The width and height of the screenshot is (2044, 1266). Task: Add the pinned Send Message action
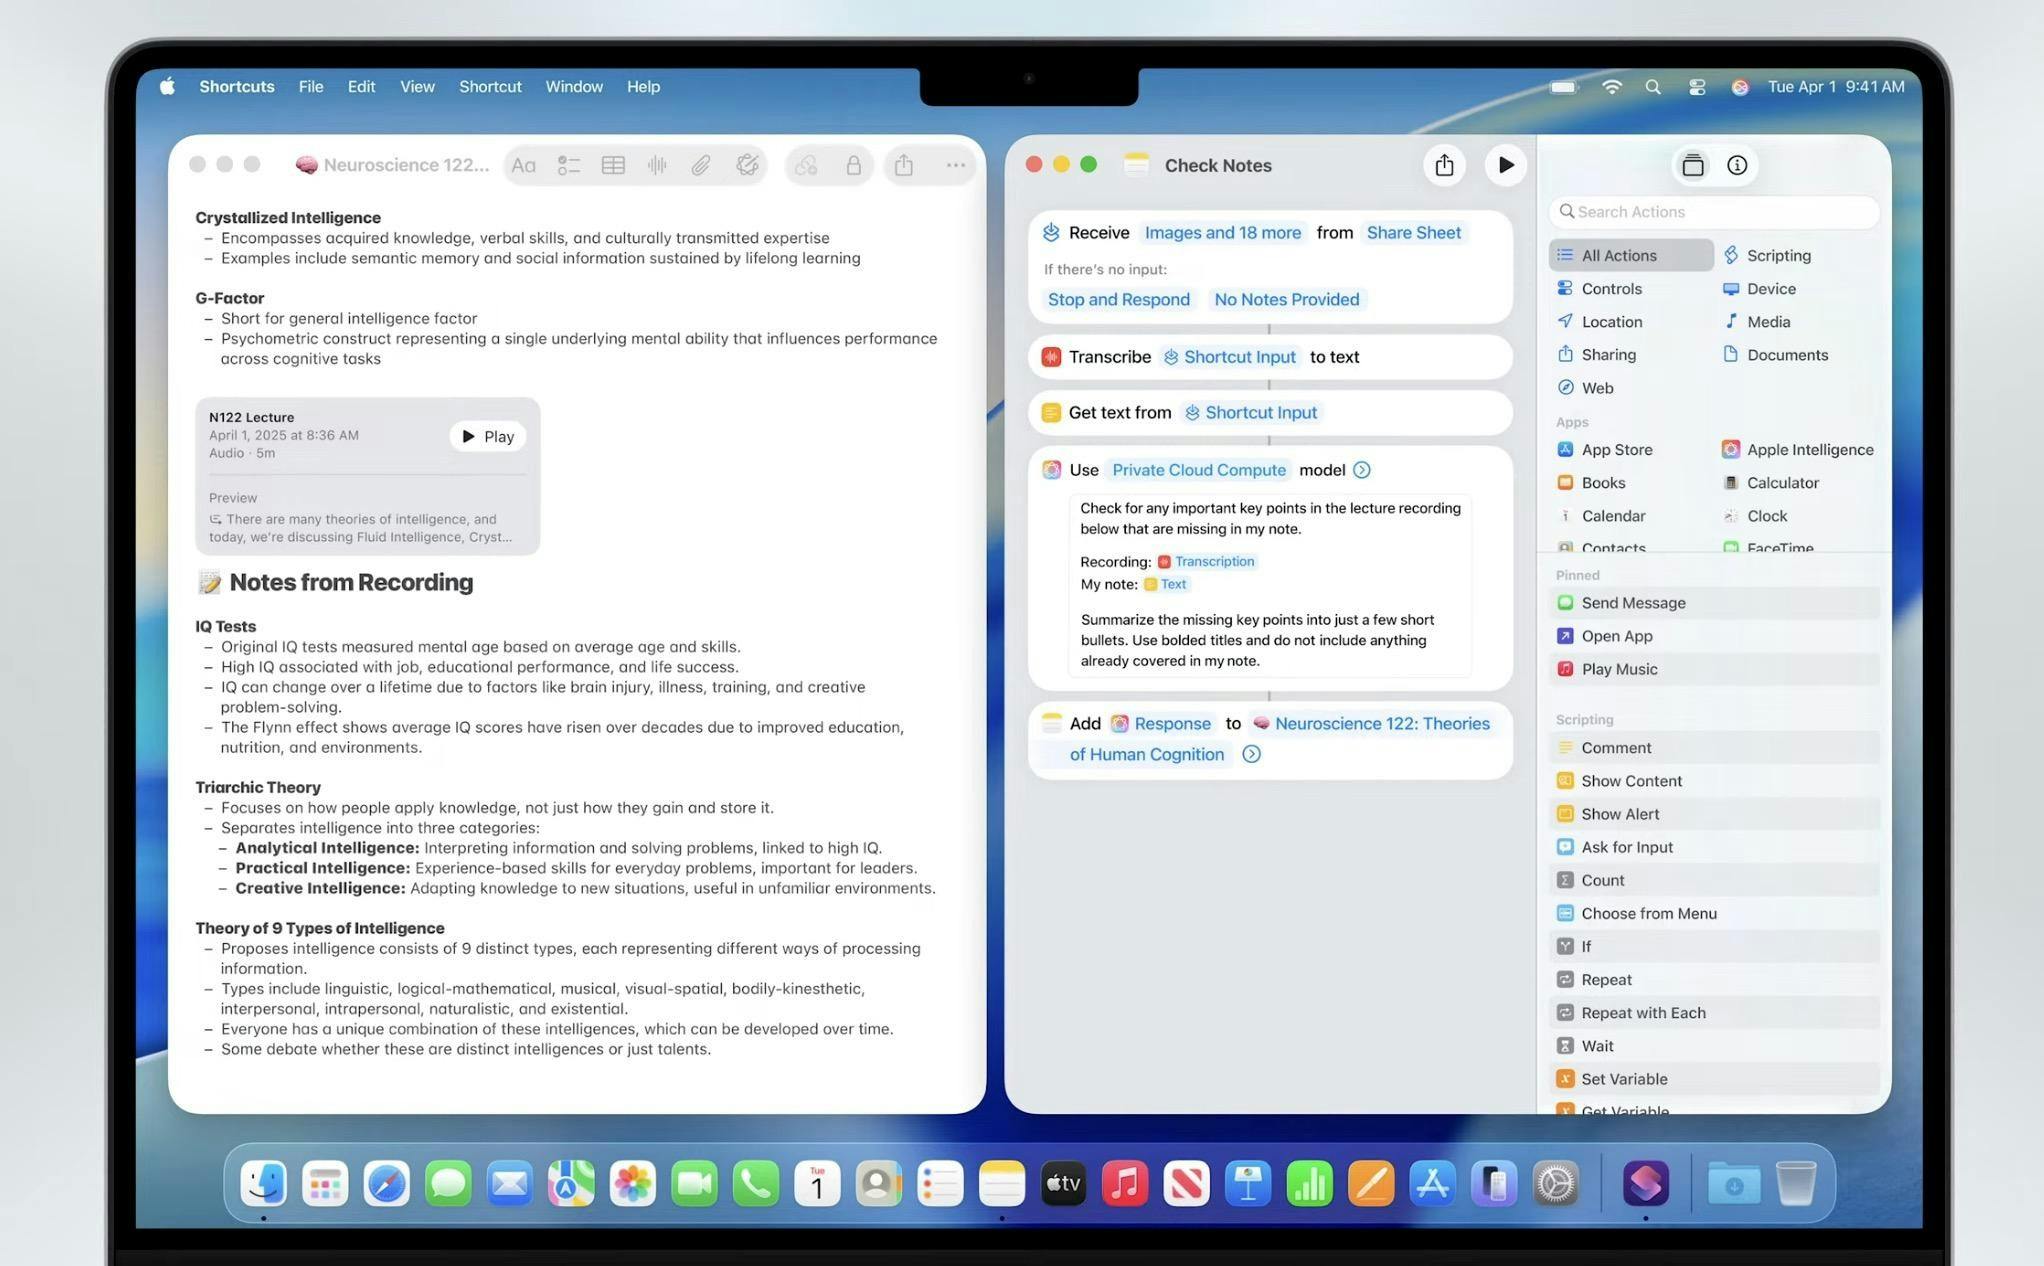coord(1714,603)
